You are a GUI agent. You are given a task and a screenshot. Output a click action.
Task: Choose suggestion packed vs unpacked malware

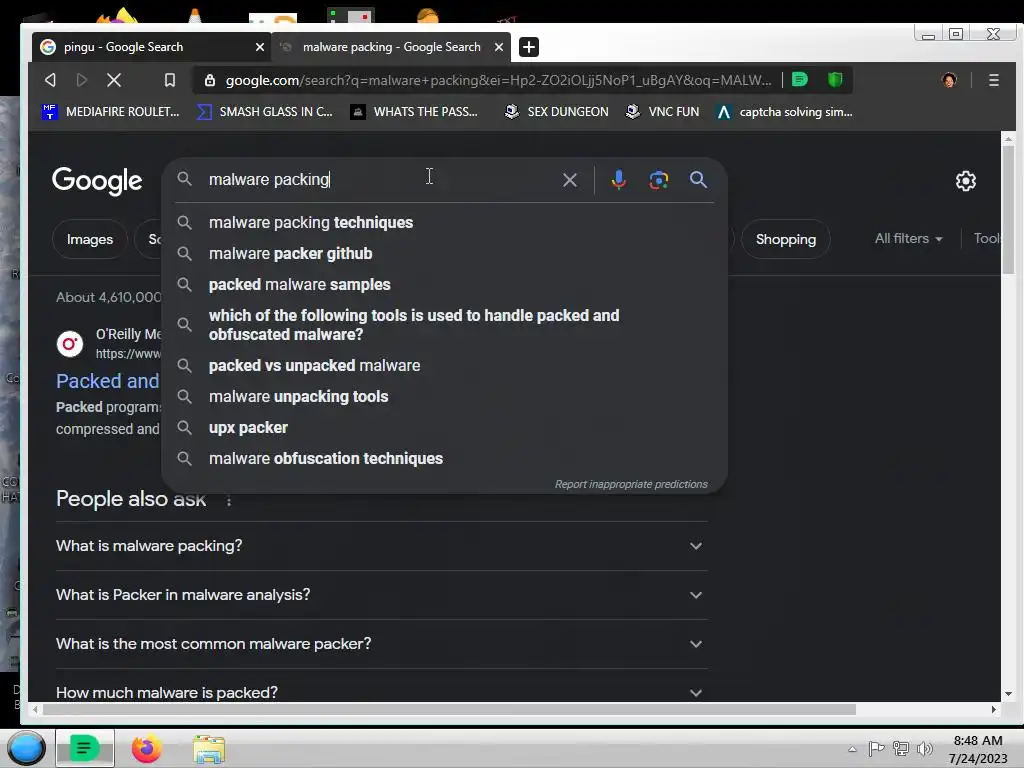click(444, 366)
